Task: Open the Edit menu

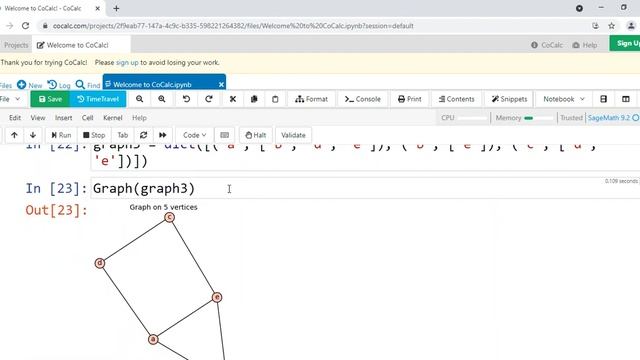Action: (15, 118)
